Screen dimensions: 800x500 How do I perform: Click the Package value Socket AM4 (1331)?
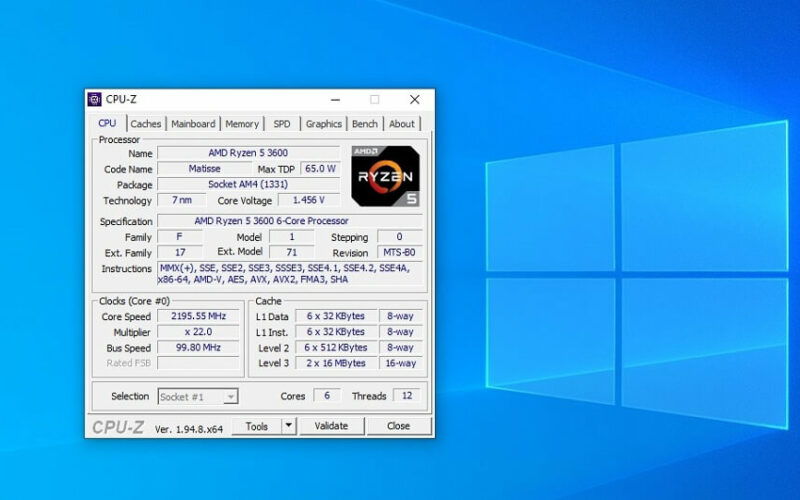[x=248, y=184]
